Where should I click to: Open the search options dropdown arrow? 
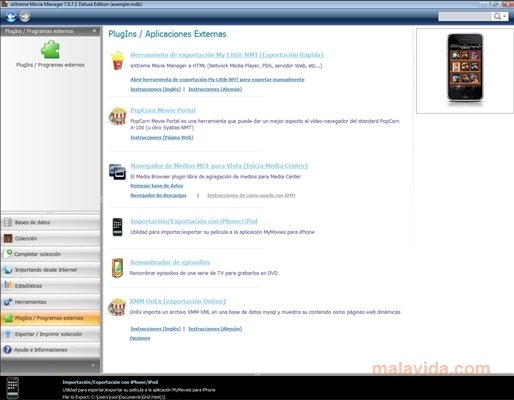coord(505,16)
